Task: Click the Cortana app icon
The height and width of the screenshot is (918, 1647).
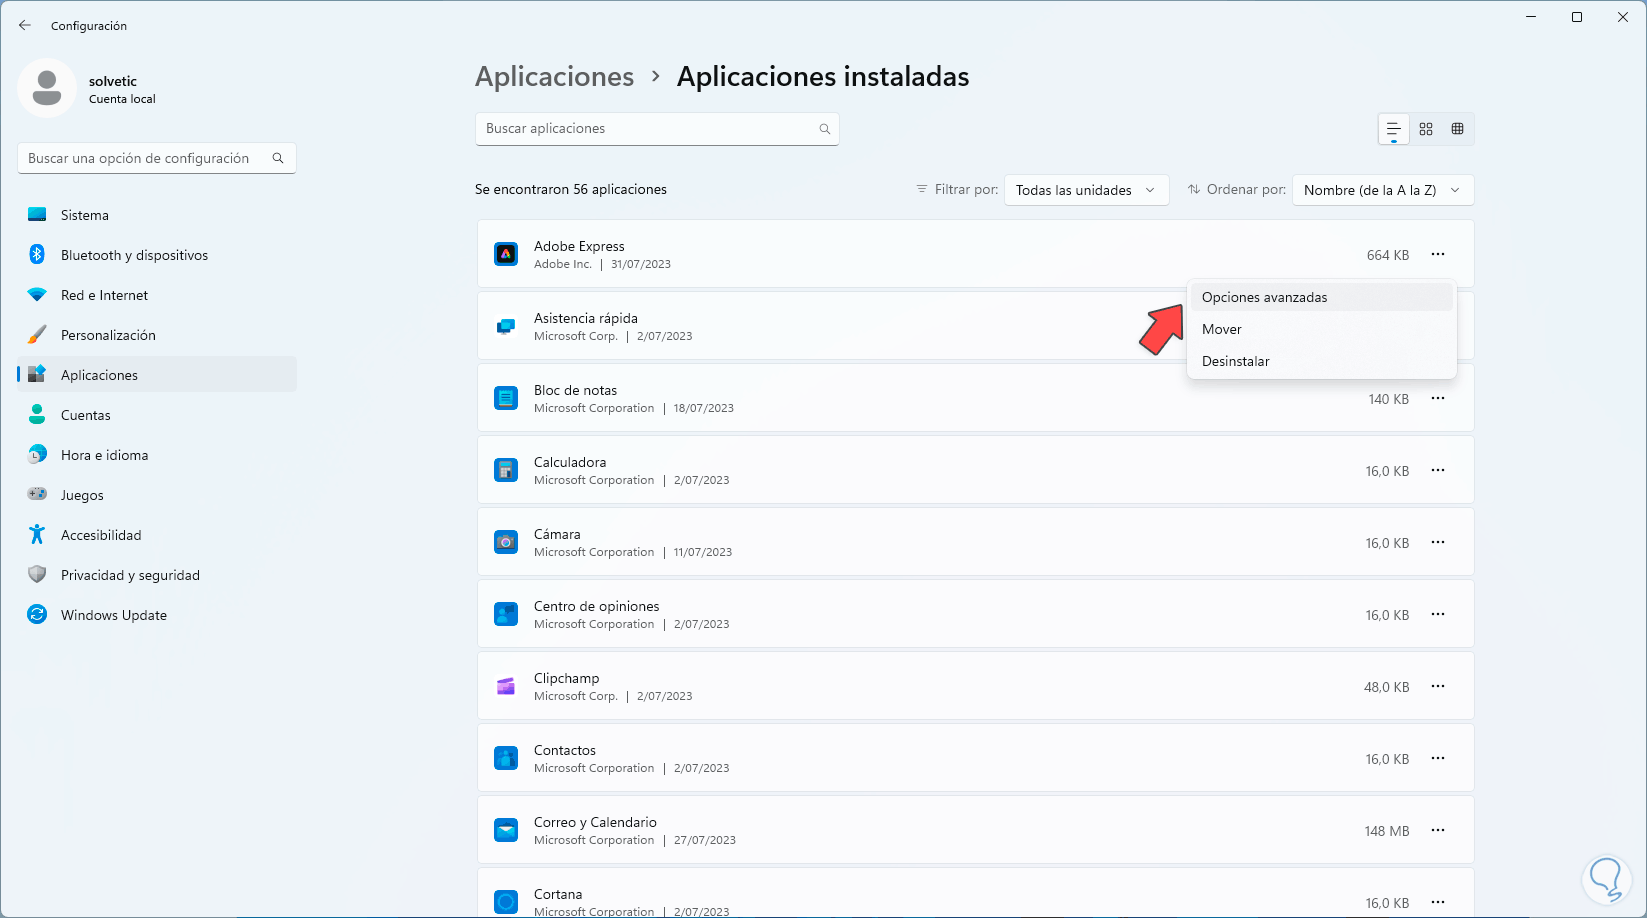Action: [506, 902]
